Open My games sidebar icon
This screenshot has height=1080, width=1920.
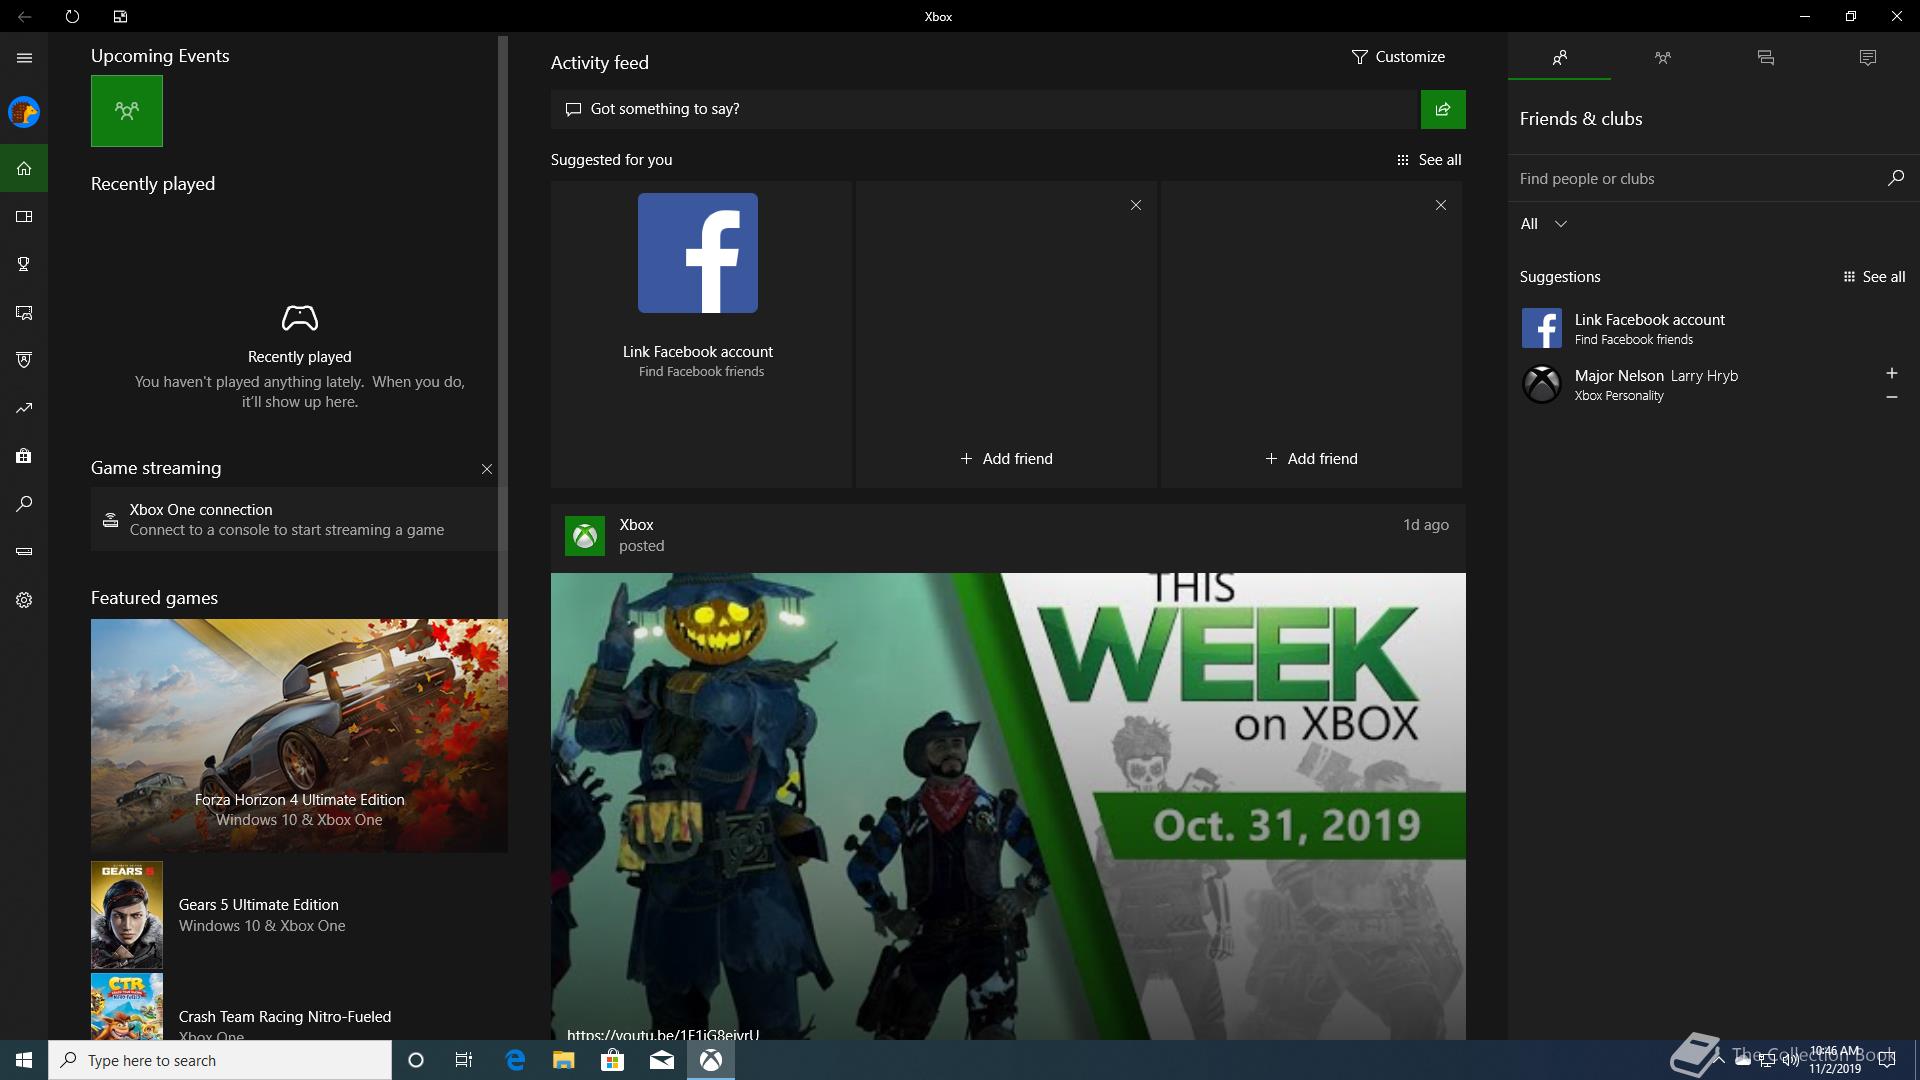pos(24,216)
